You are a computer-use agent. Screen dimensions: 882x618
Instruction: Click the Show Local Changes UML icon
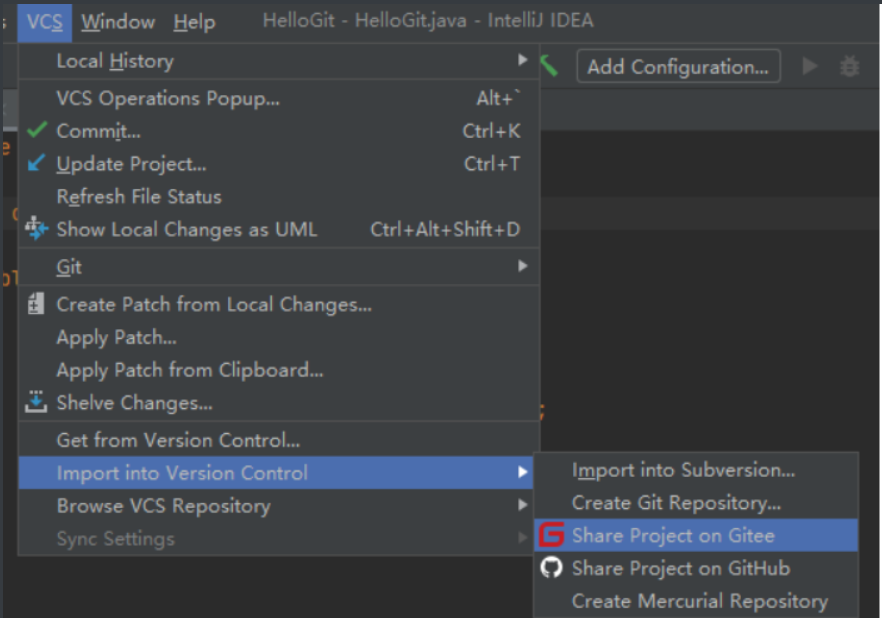pyautogui.click(x=37, y=228)
